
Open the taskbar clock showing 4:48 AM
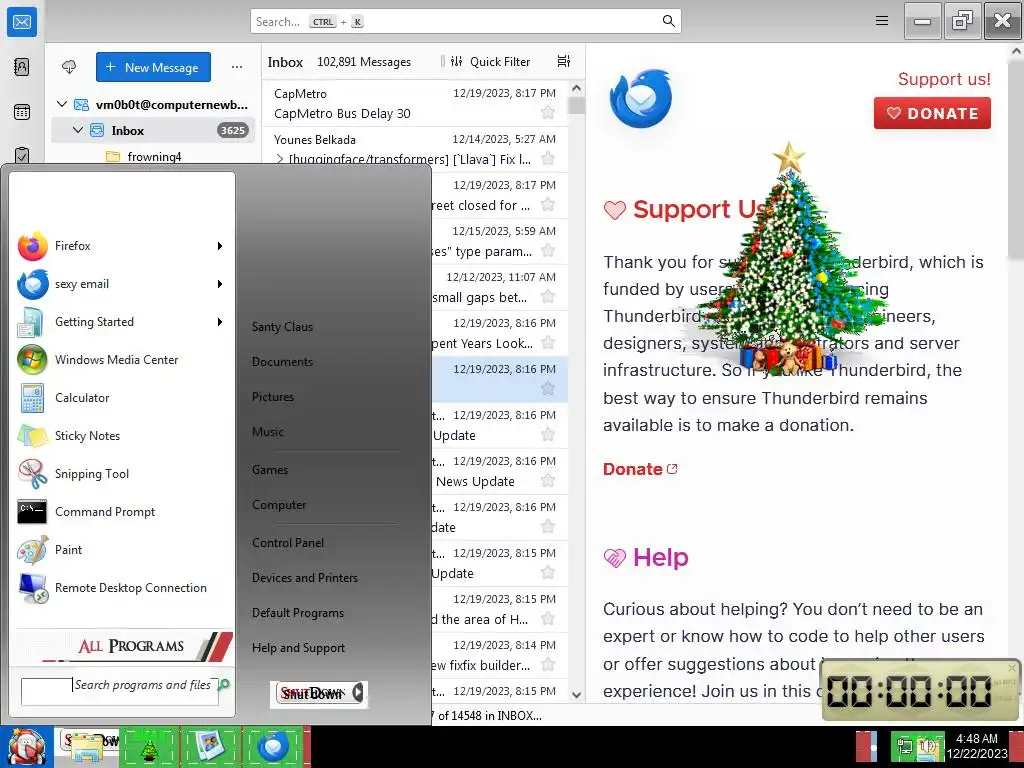(977, 746)
